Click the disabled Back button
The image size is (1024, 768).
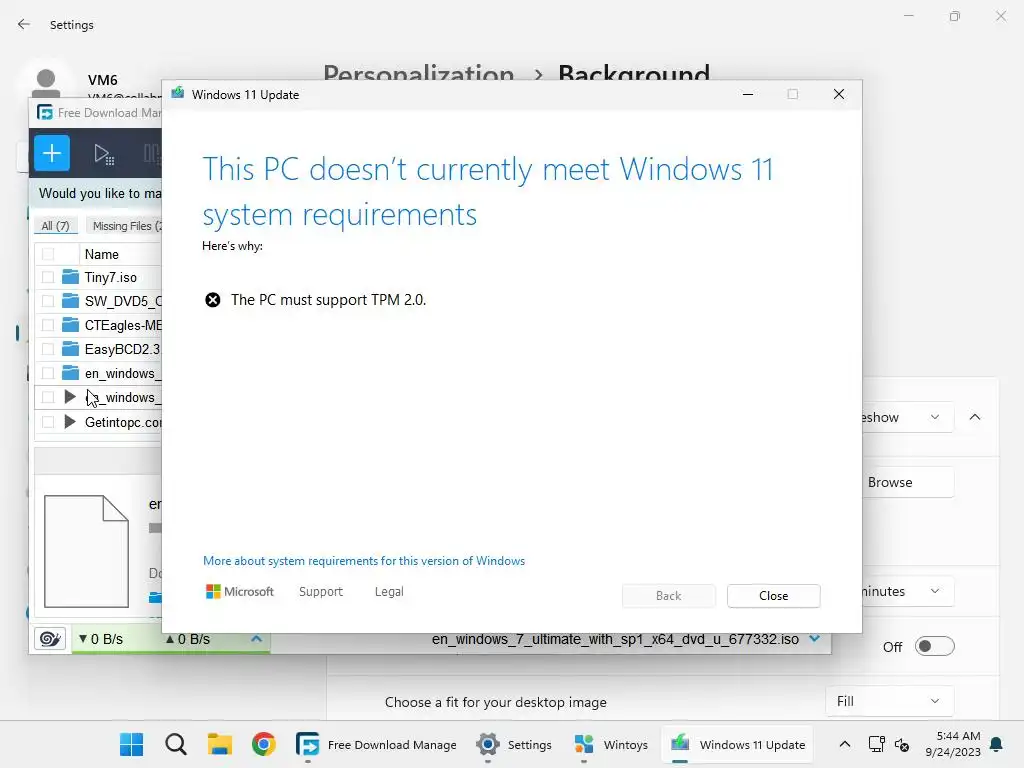669,596
